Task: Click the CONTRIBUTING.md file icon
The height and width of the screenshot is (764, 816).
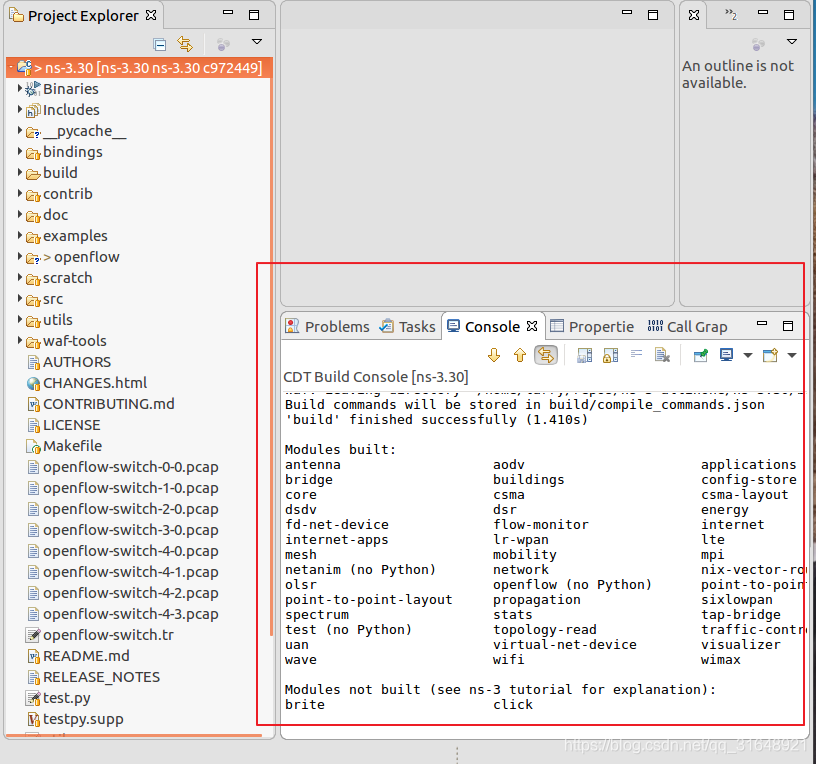Action: (x=33, y=404)
